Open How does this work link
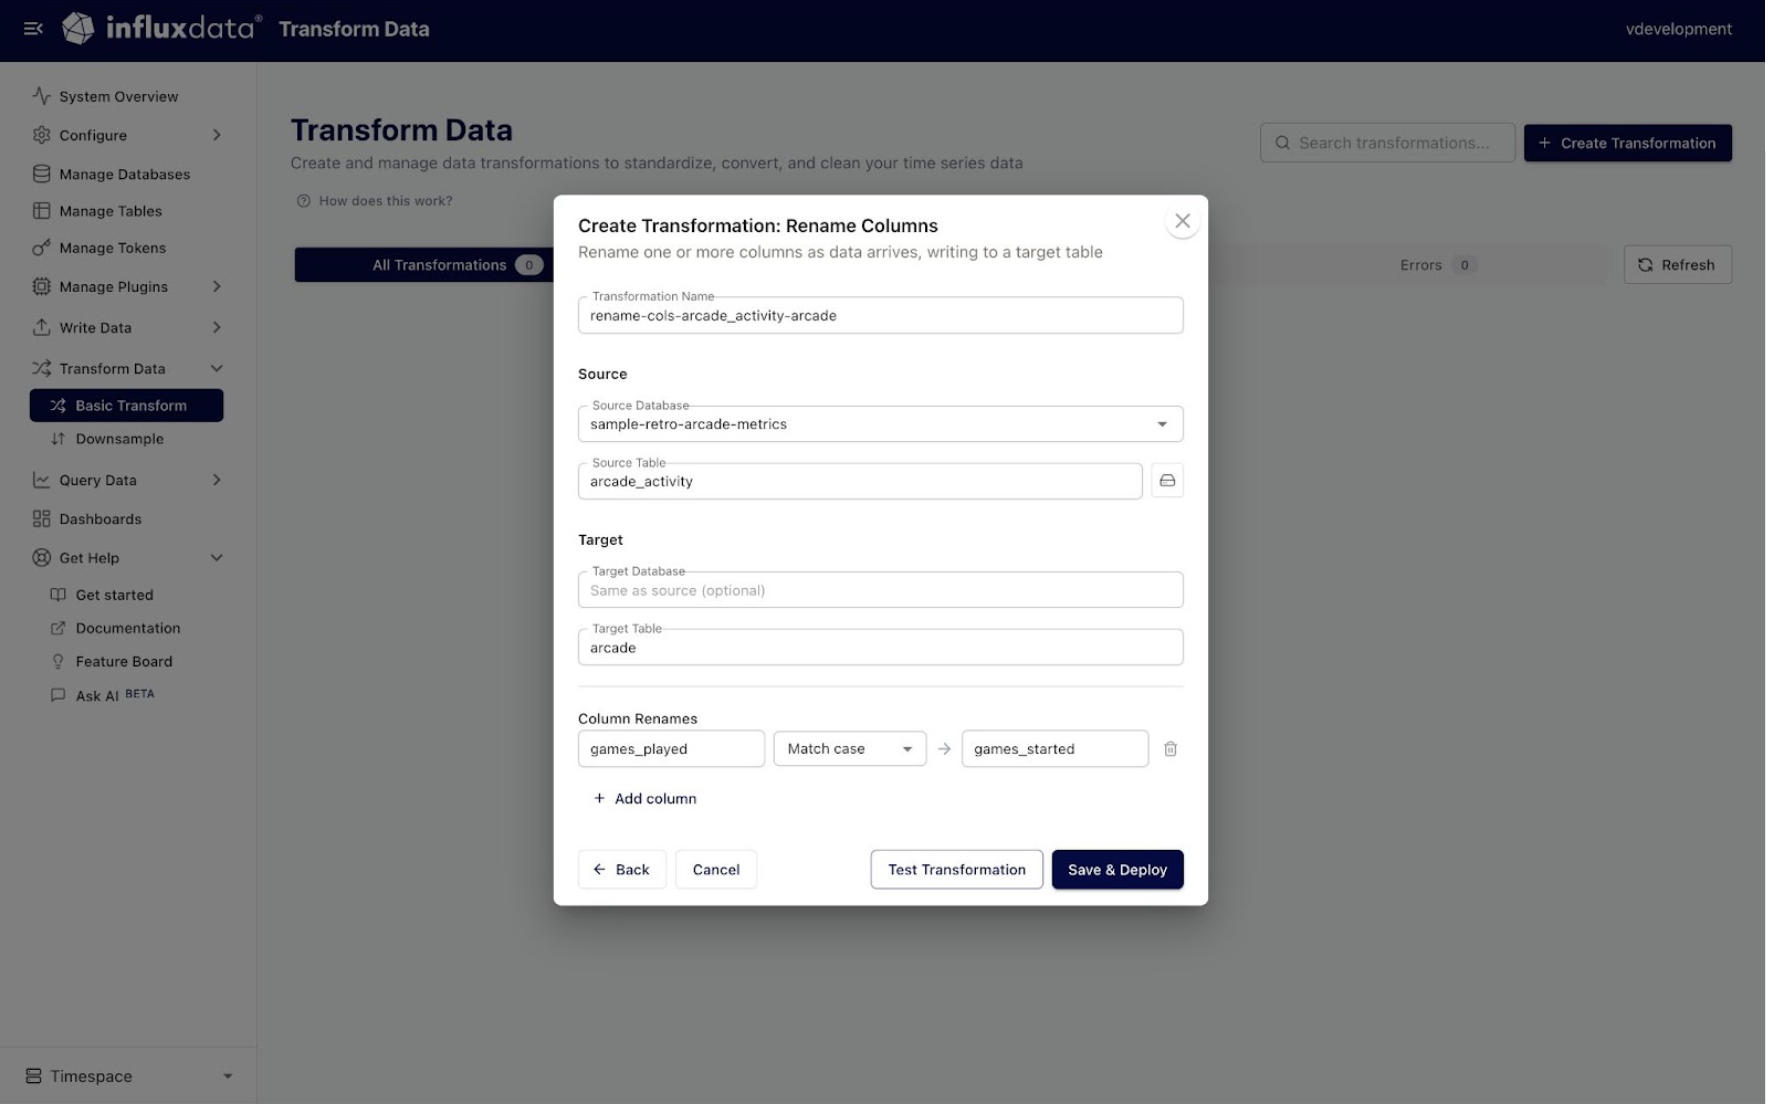Viewport: 1768px width, 1104px height. coord(375,201)
